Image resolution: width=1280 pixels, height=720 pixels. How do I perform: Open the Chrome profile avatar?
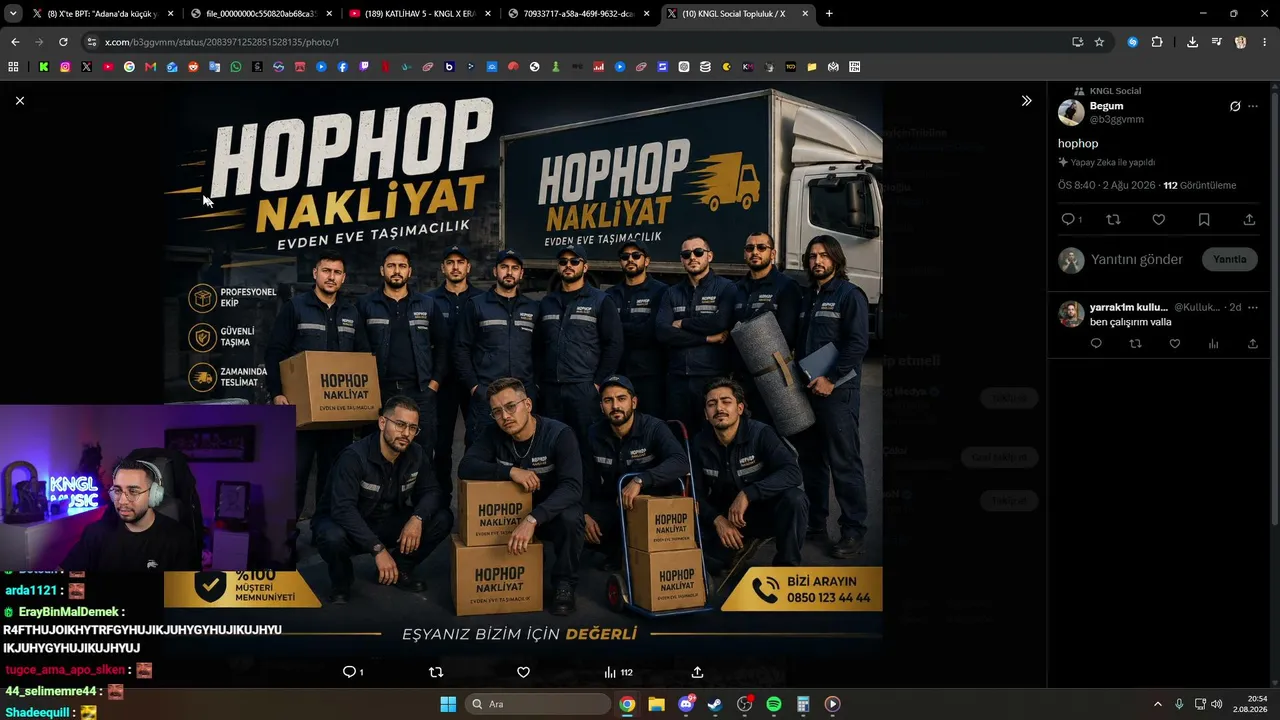[1241, 42]
